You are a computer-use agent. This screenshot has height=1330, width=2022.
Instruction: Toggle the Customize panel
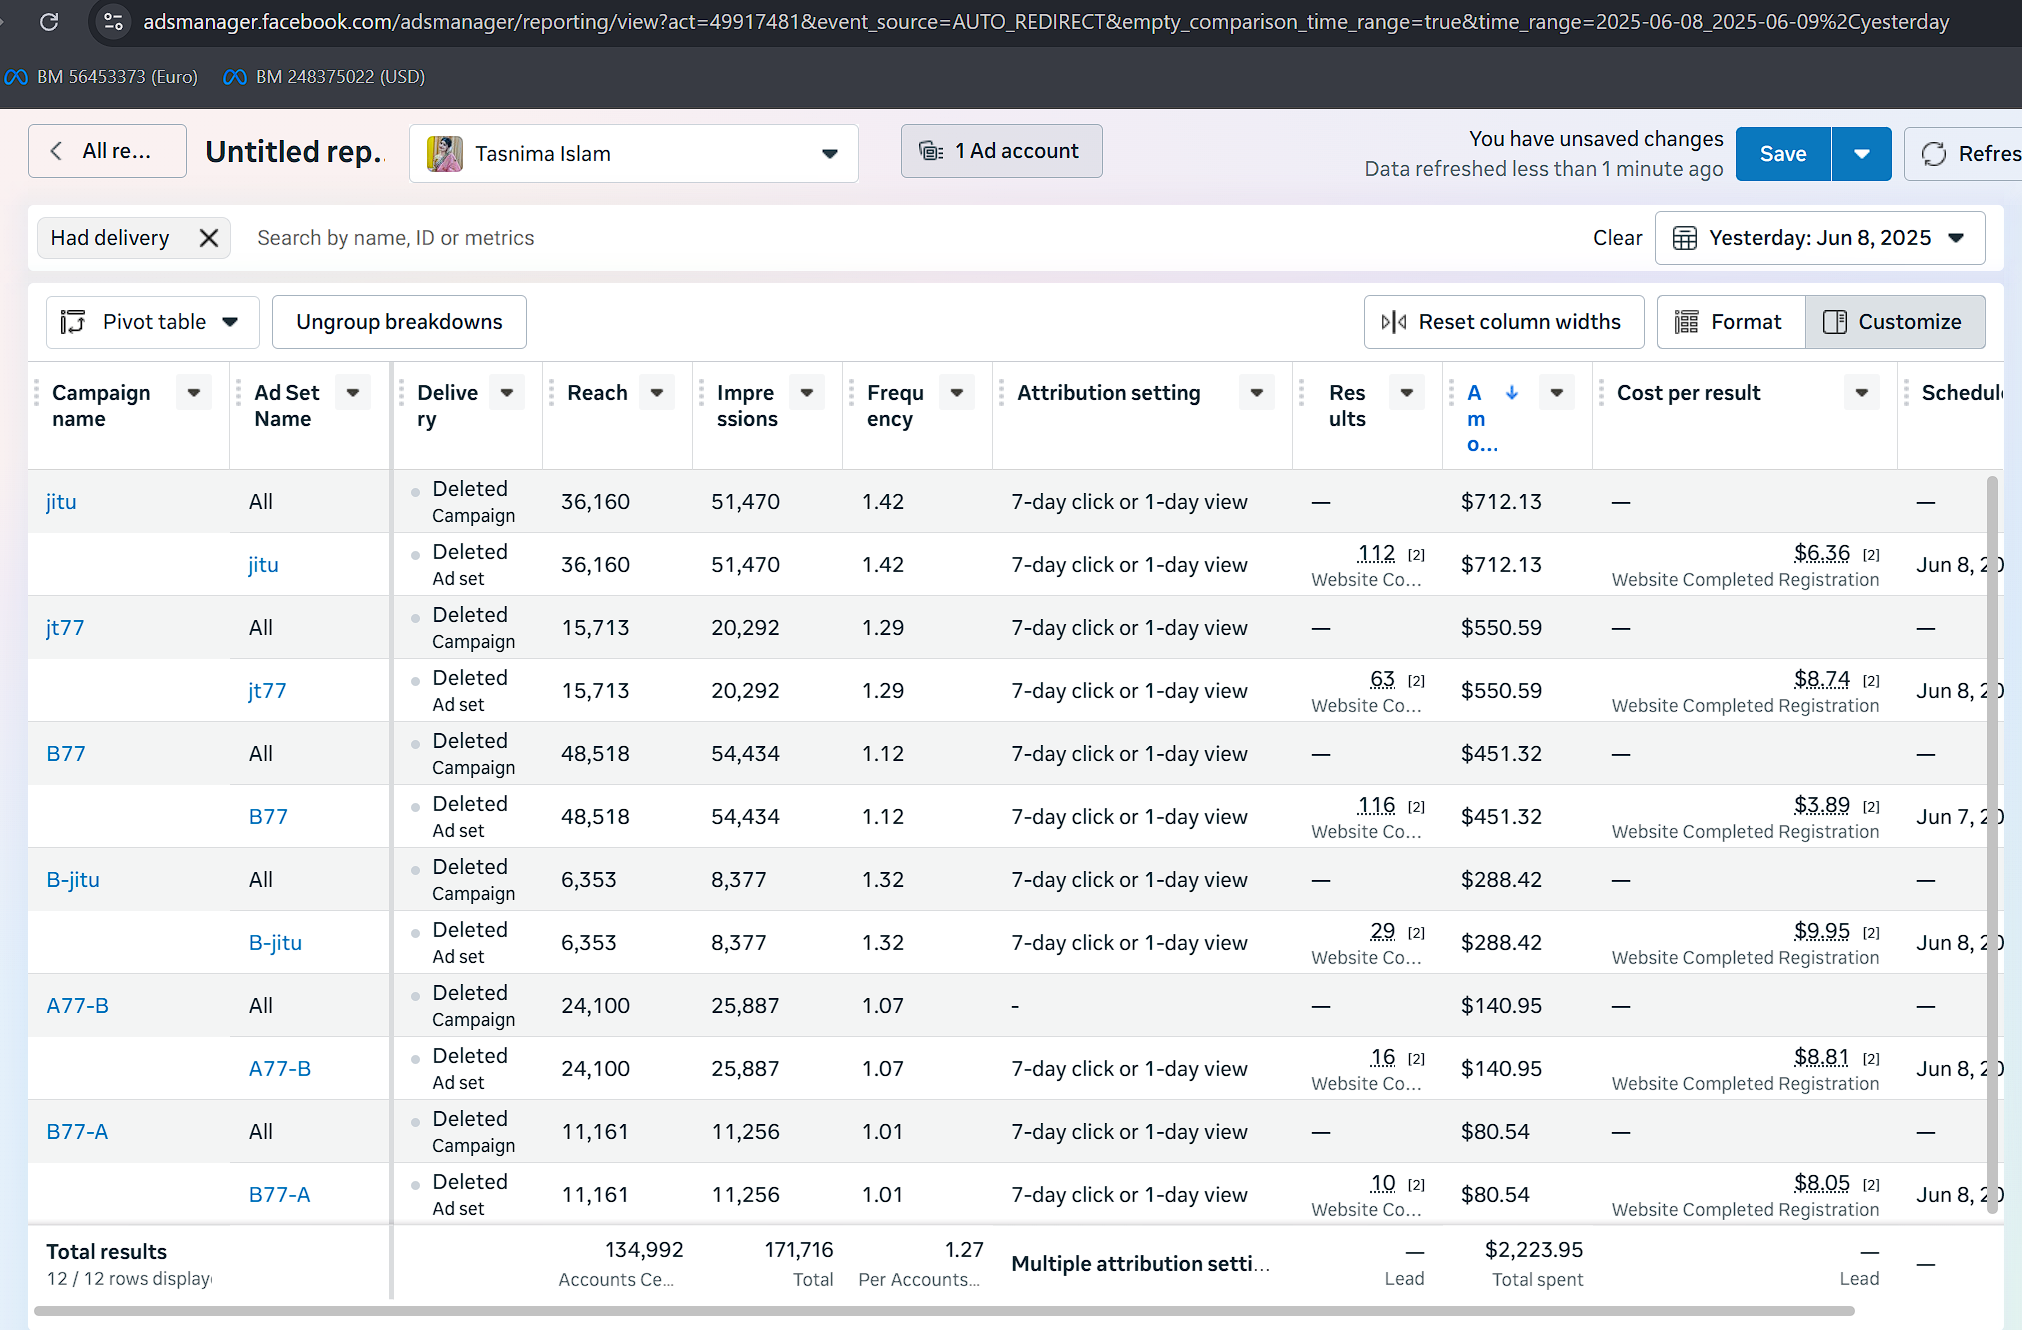pyautogui.click(x=1895, y=322)
